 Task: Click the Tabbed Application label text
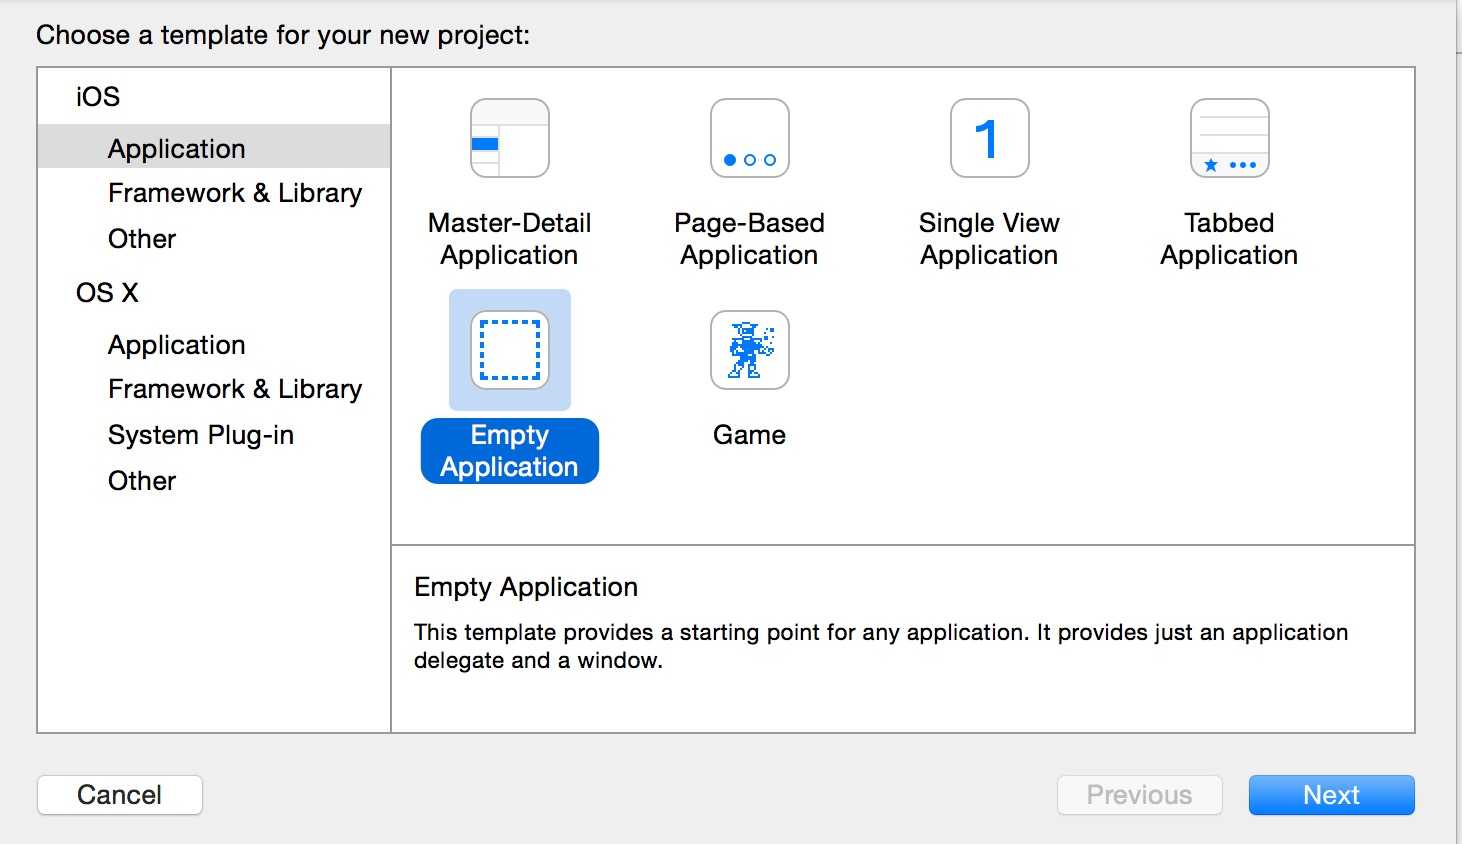click(1230, 239)
